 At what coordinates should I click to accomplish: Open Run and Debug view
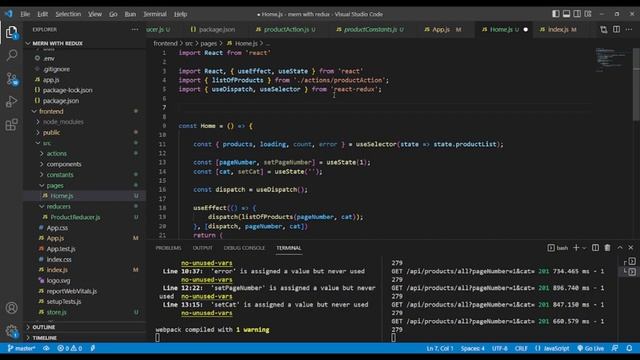11,102
